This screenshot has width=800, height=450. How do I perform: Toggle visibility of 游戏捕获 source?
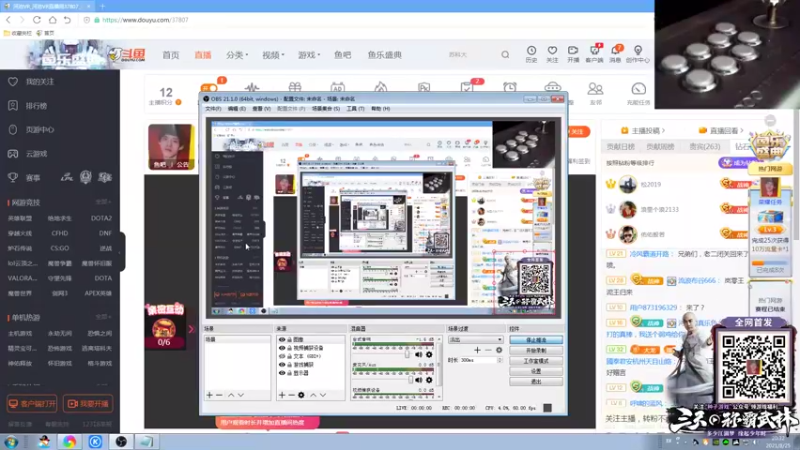[282, 365]
